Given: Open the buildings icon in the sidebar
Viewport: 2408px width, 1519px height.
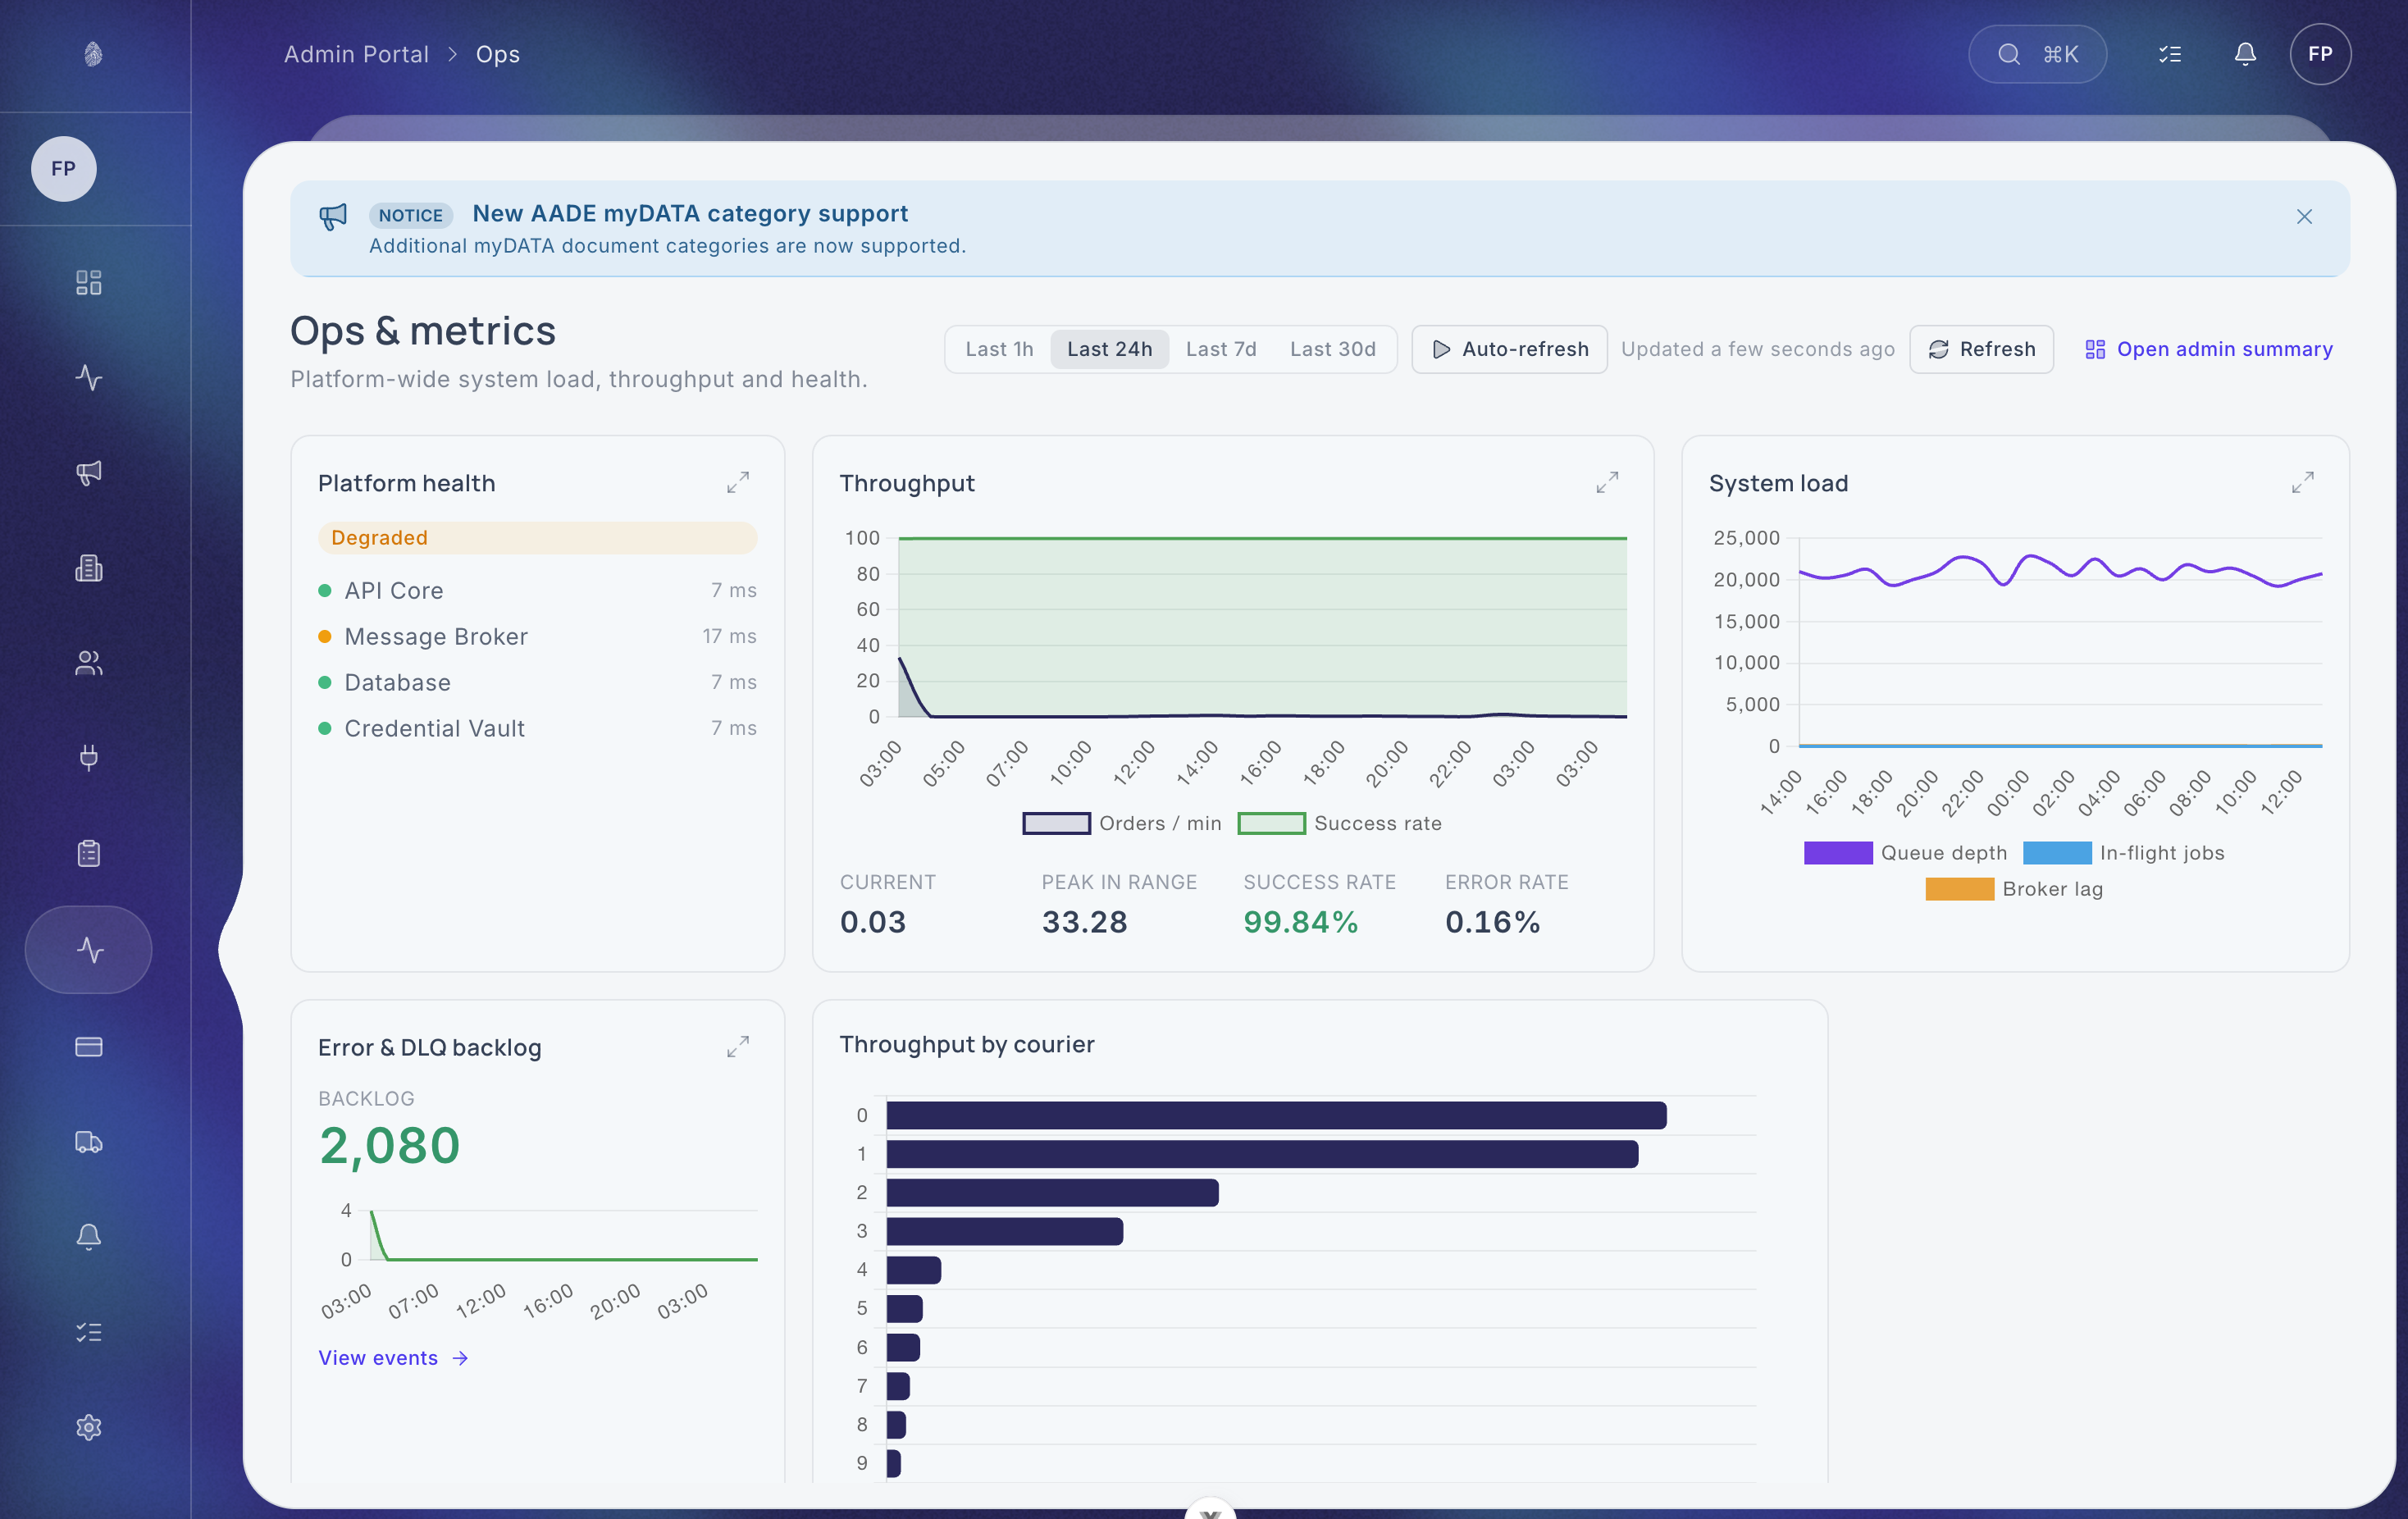Looking at the screenshot, I should (89, 568).
